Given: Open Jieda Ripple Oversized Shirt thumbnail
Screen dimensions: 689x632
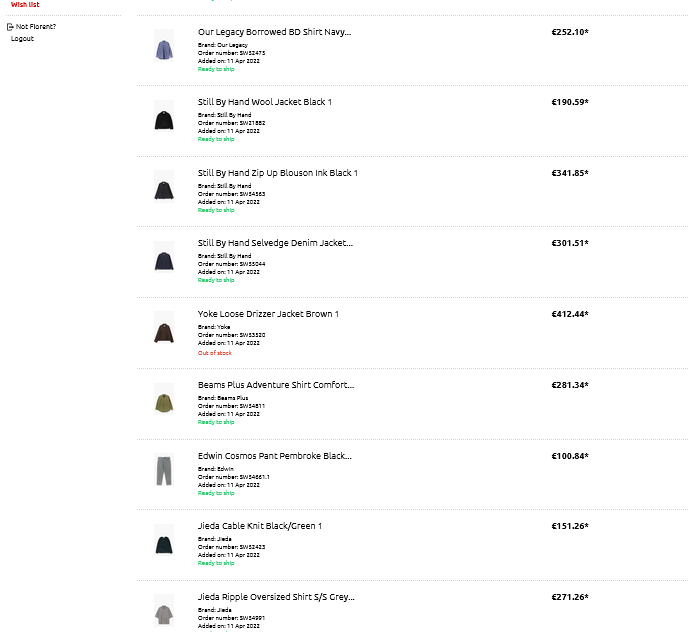Looking at the screenshot, I should pos(164,611).
